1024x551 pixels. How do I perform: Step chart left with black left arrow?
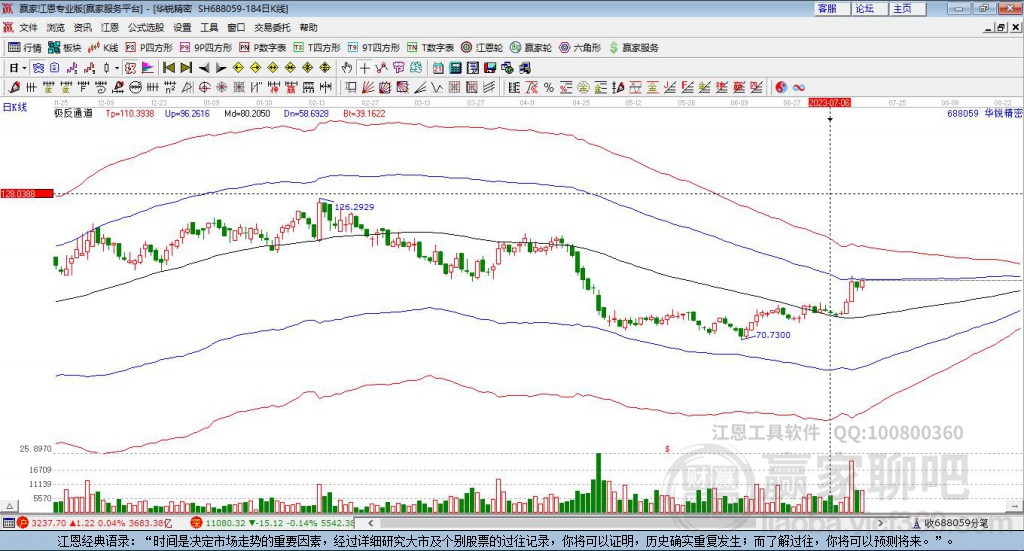click(204, 68)
